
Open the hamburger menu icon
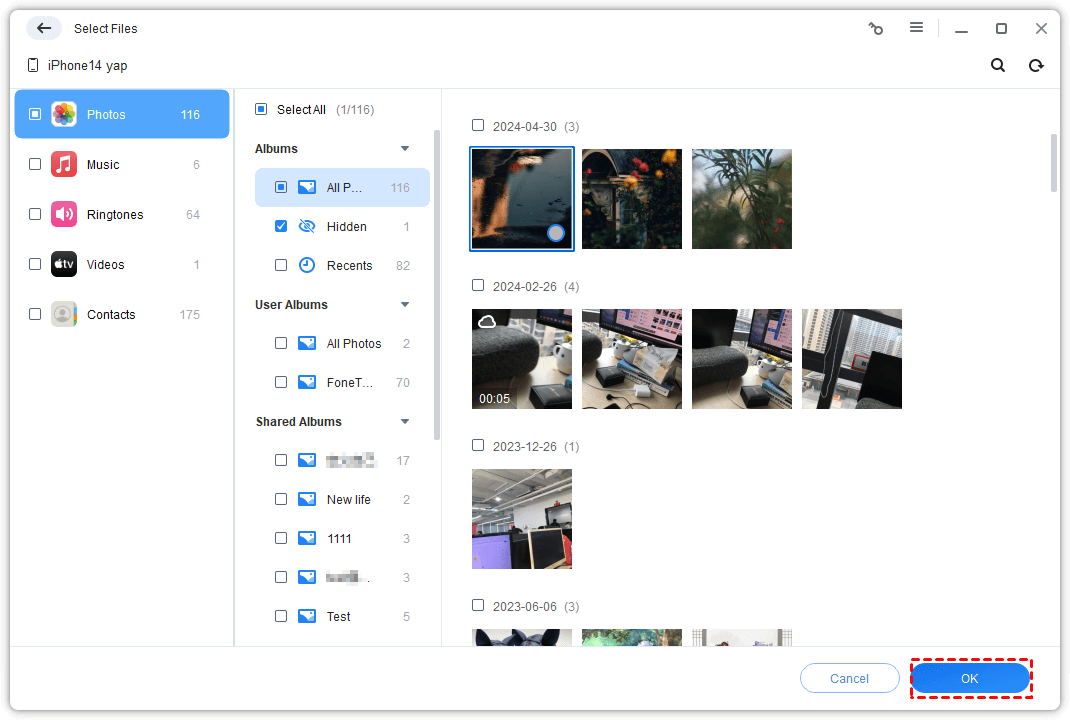(916, 27)
